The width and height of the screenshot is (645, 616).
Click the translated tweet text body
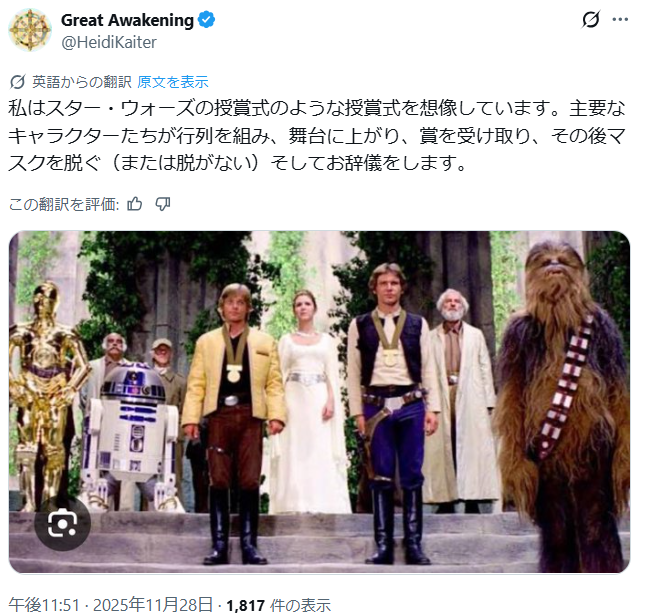click(x=317, y=136)
